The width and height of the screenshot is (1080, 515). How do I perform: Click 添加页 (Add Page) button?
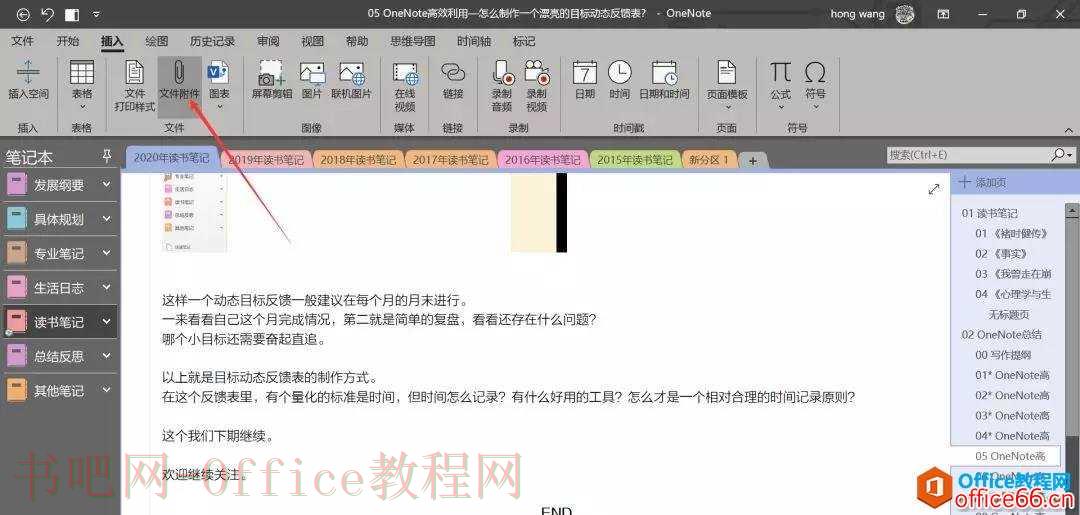click(983, 182)
